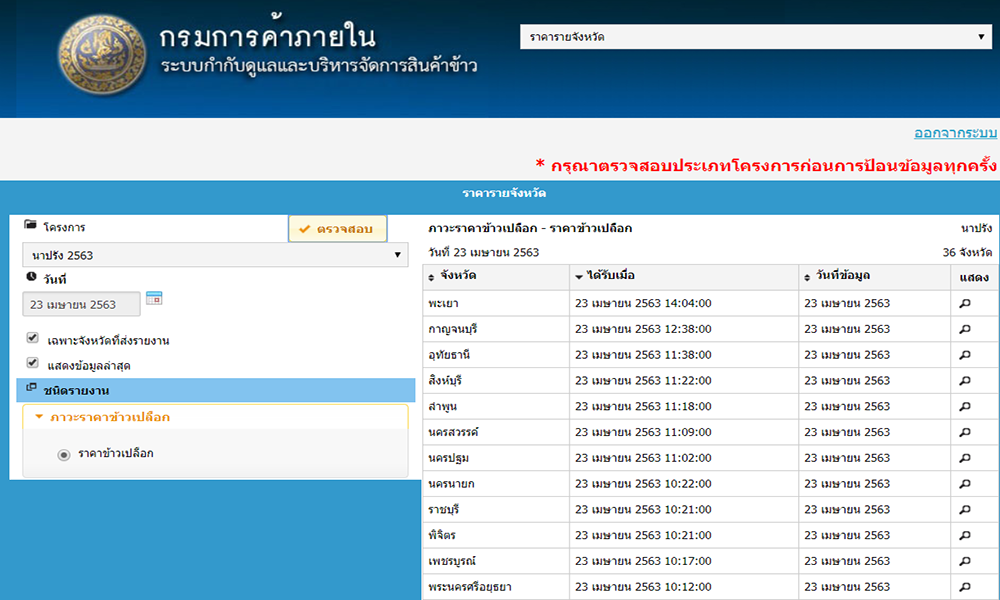The height and width of the screenshot is (600, 1000).
Task: Sort table by วันที่ข้อมูล column
Action: tap(874, 276)
